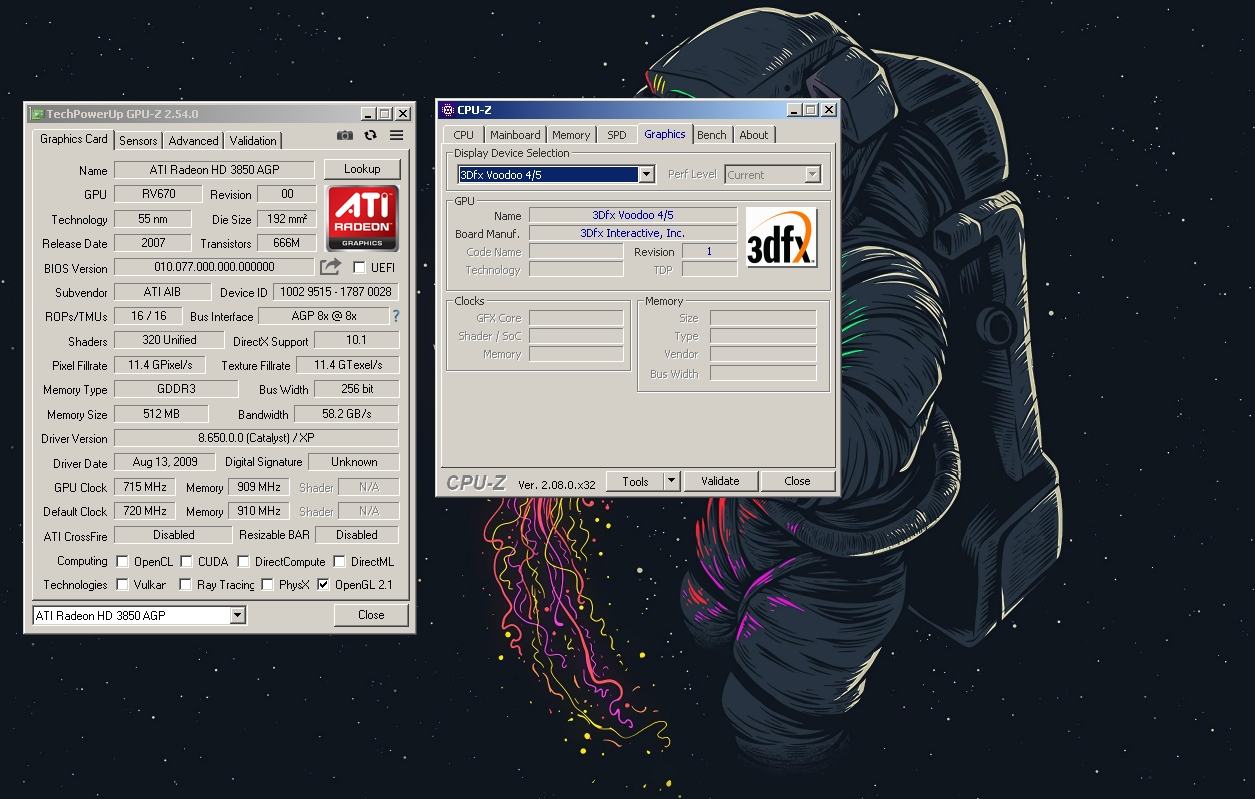Image resolution: width=1255 pixels, height=799 pixels.
Task: Click the 512 MB memory size value
Action: [161, 414]
